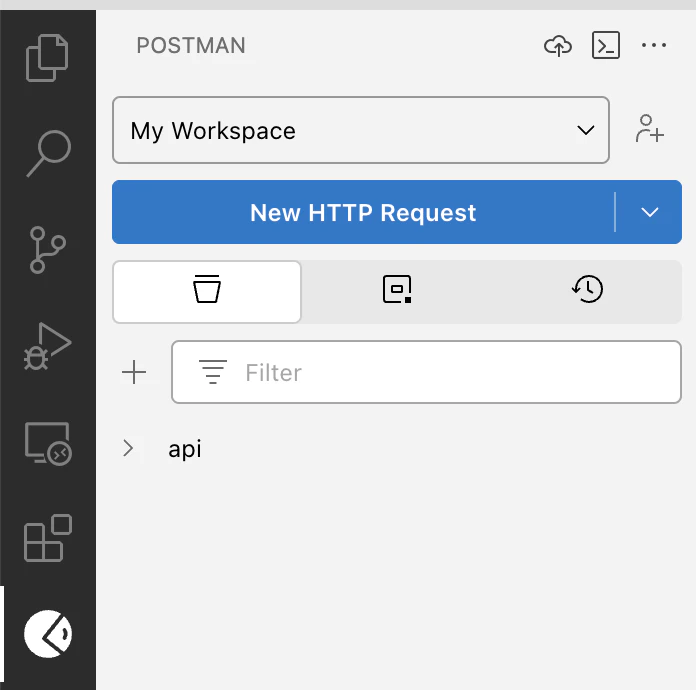
Task: Open the Search view in the activity bar
Action: [48, 154]
